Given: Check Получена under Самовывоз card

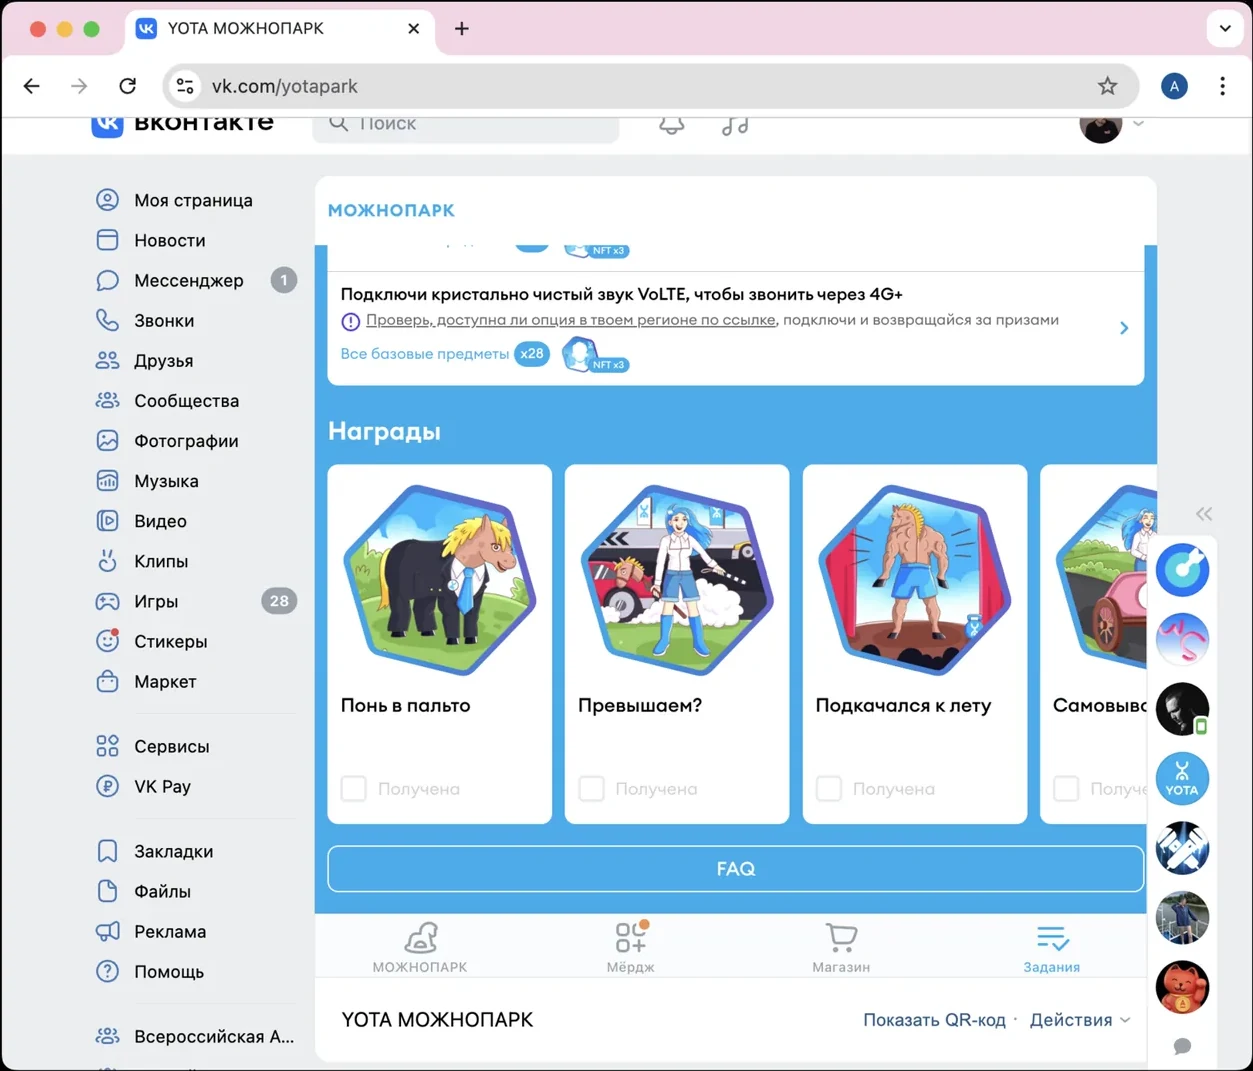Looking at the screenshot, I should point(1066,788).
